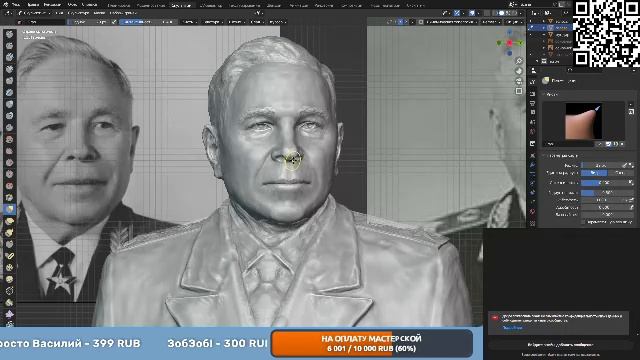640x360 pixels.
Task: Switch to the Modeling workspace tab
Action: tap(150, 4)
